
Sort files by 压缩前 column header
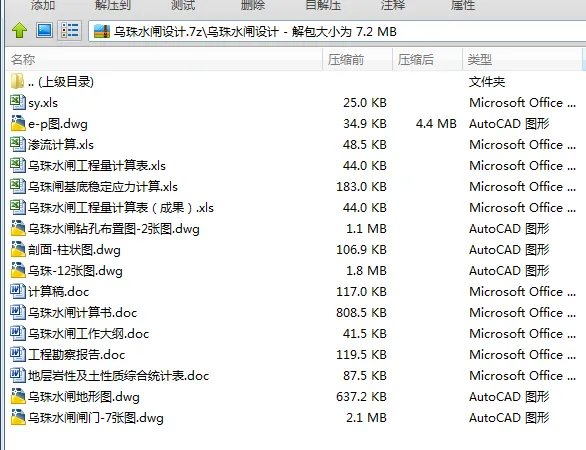(358, 59)
